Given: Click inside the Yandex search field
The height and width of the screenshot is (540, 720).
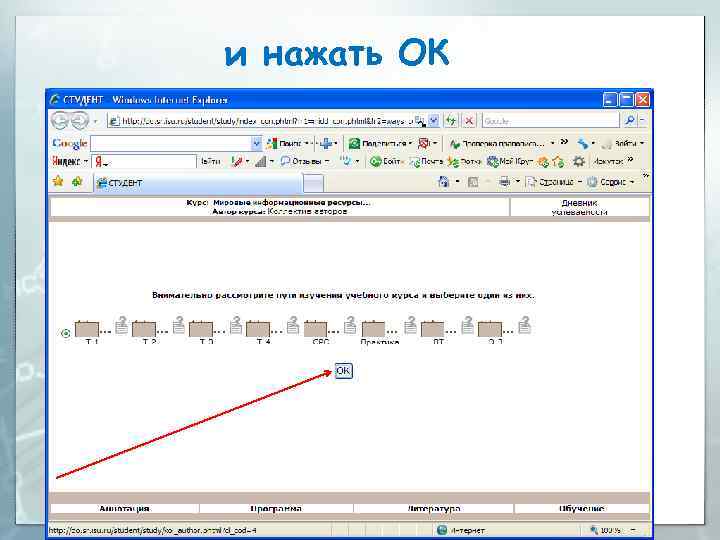Looking at the screenshot, I should coord(144,162).
